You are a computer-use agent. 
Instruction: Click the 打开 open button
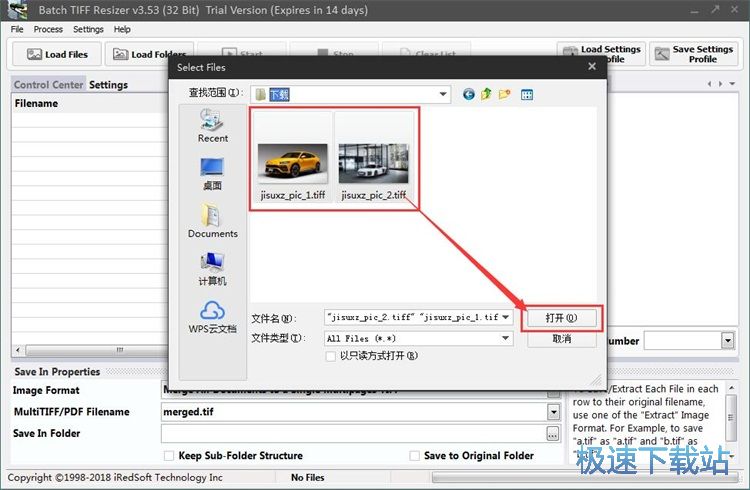pos(562,318)
